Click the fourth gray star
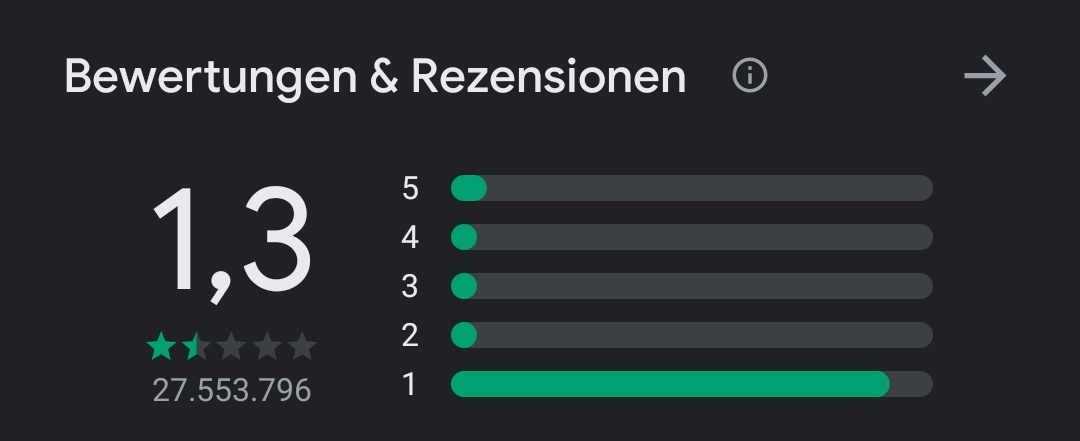This screenshot has width=1080, height=441. coord(267,346)
